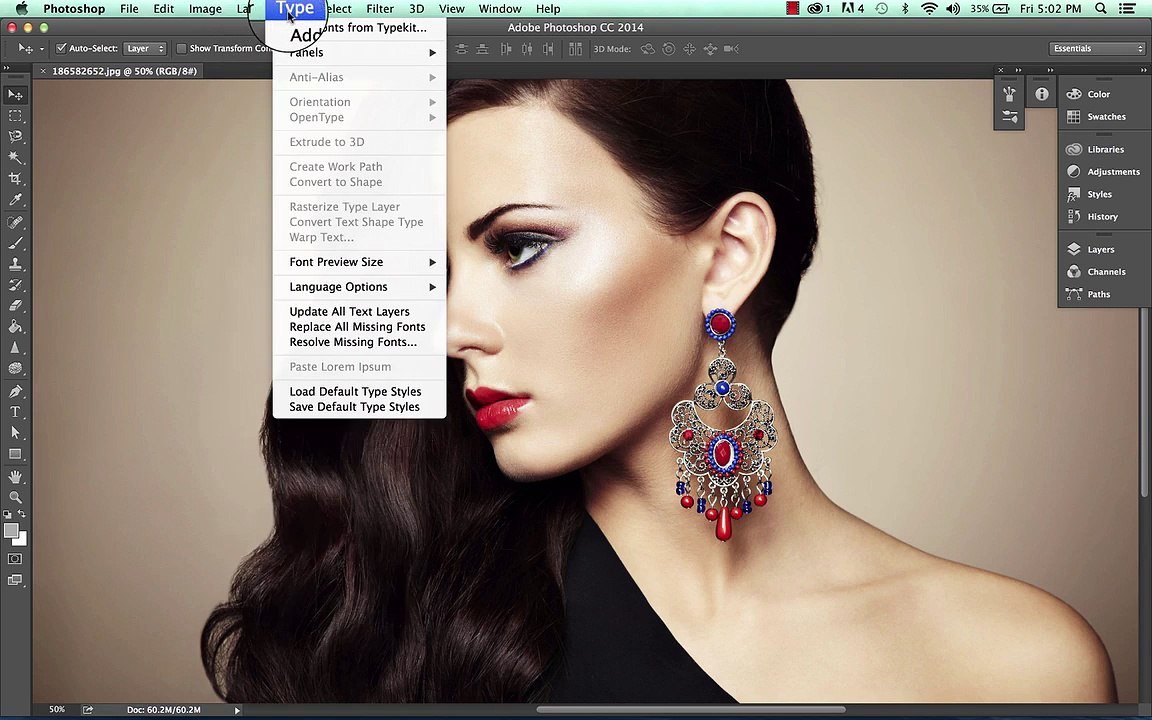Pick the Eyedropper tool

15,199
